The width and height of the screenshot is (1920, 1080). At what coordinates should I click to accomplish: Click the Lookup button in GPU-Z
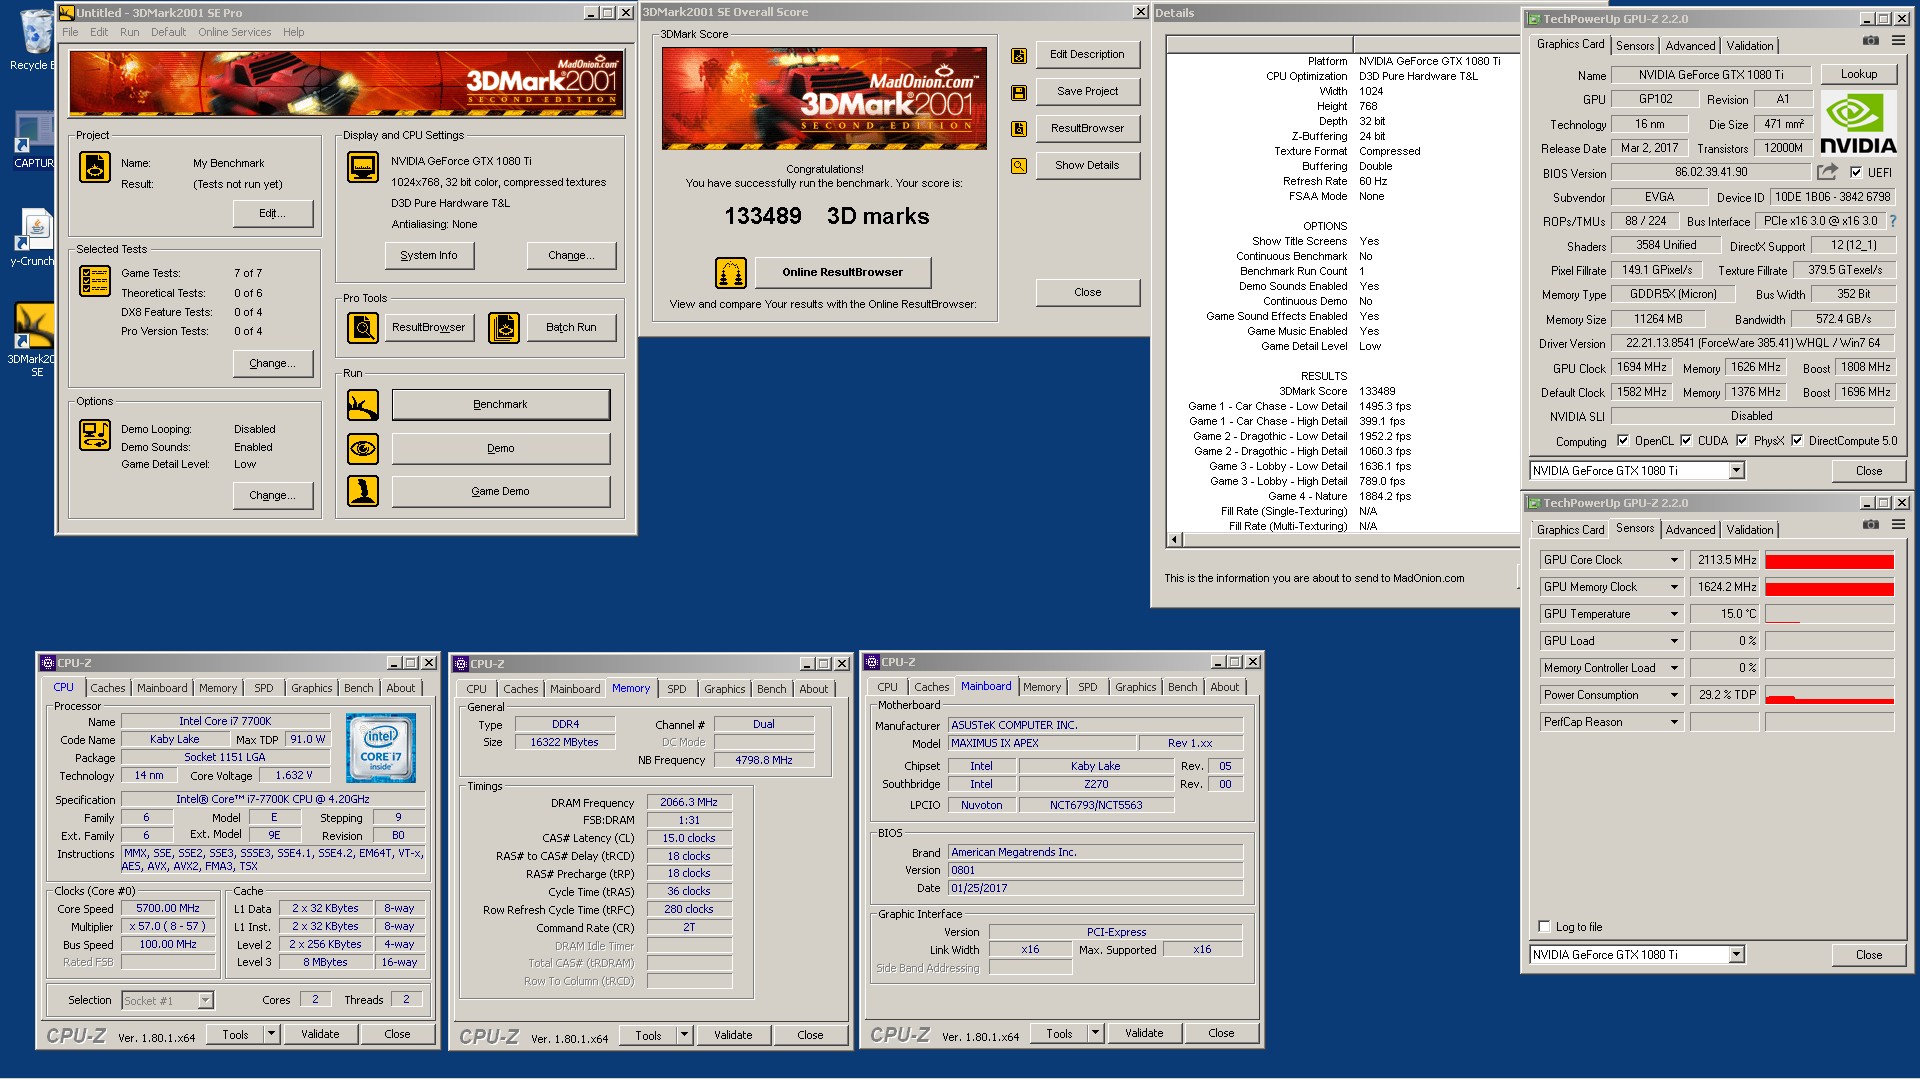point(1858,74)
